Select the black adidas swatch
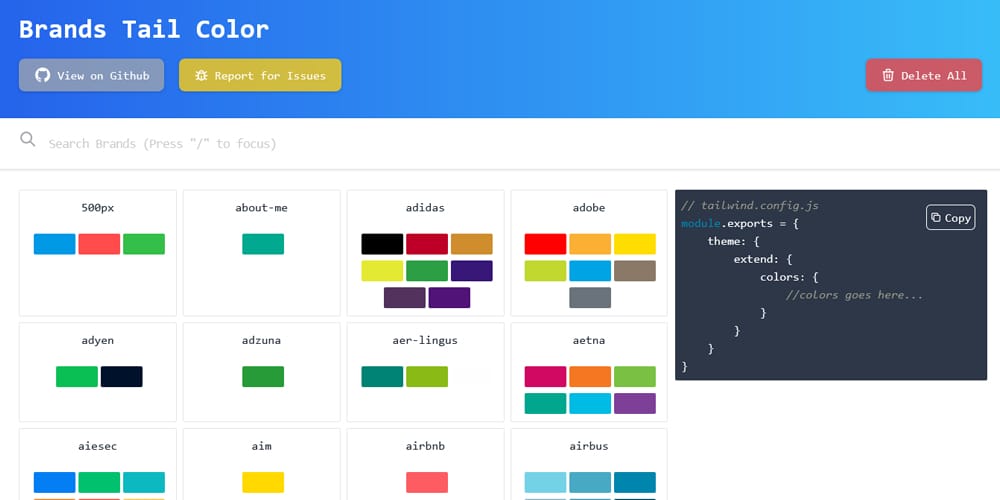Viewport: 1000px width, 500px height. (382, 244)
